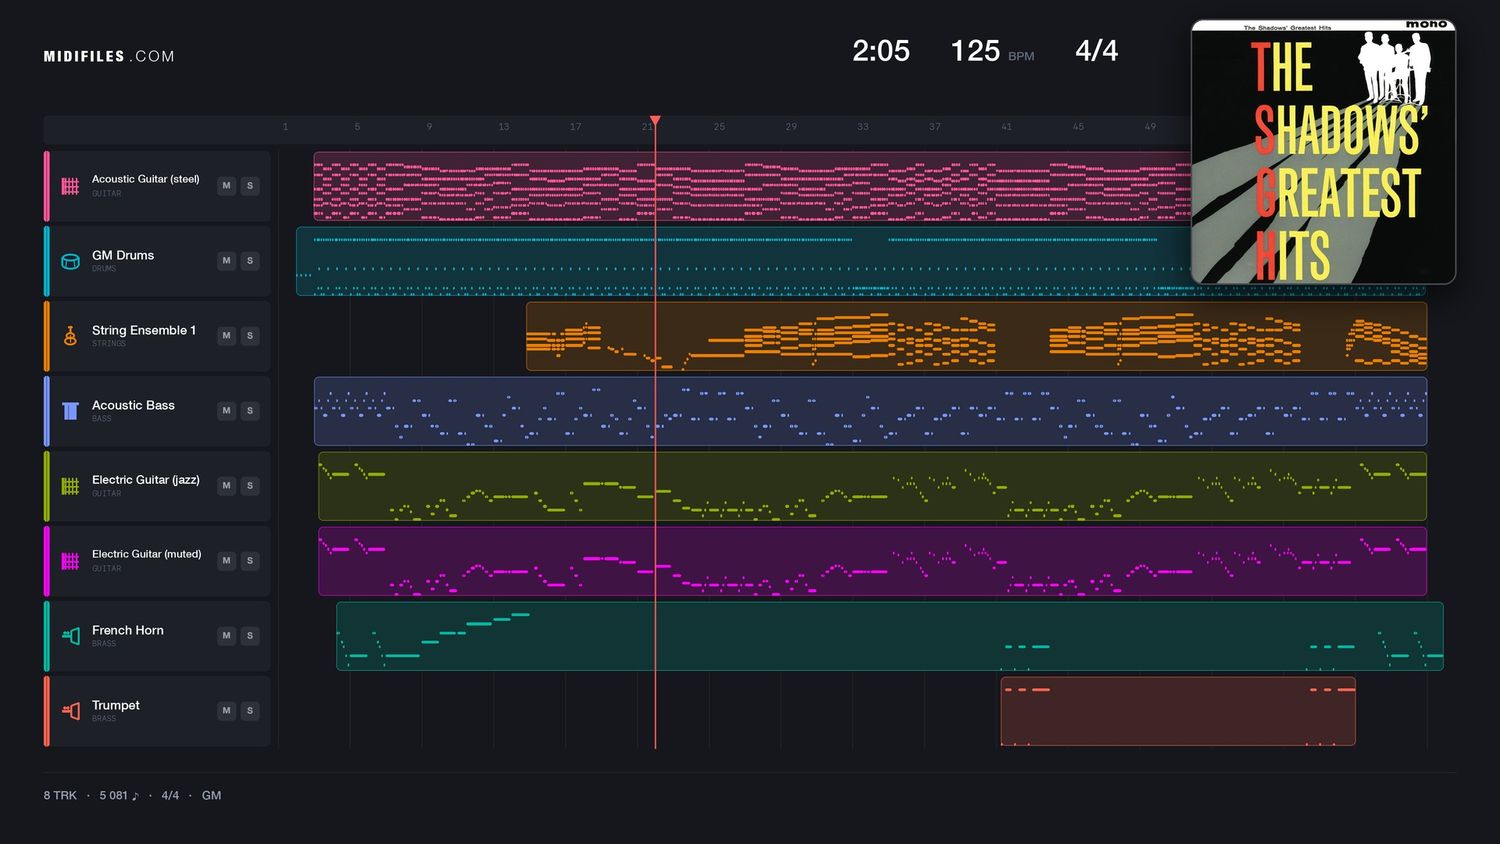Mute the GM Drums track

[227, 261]
